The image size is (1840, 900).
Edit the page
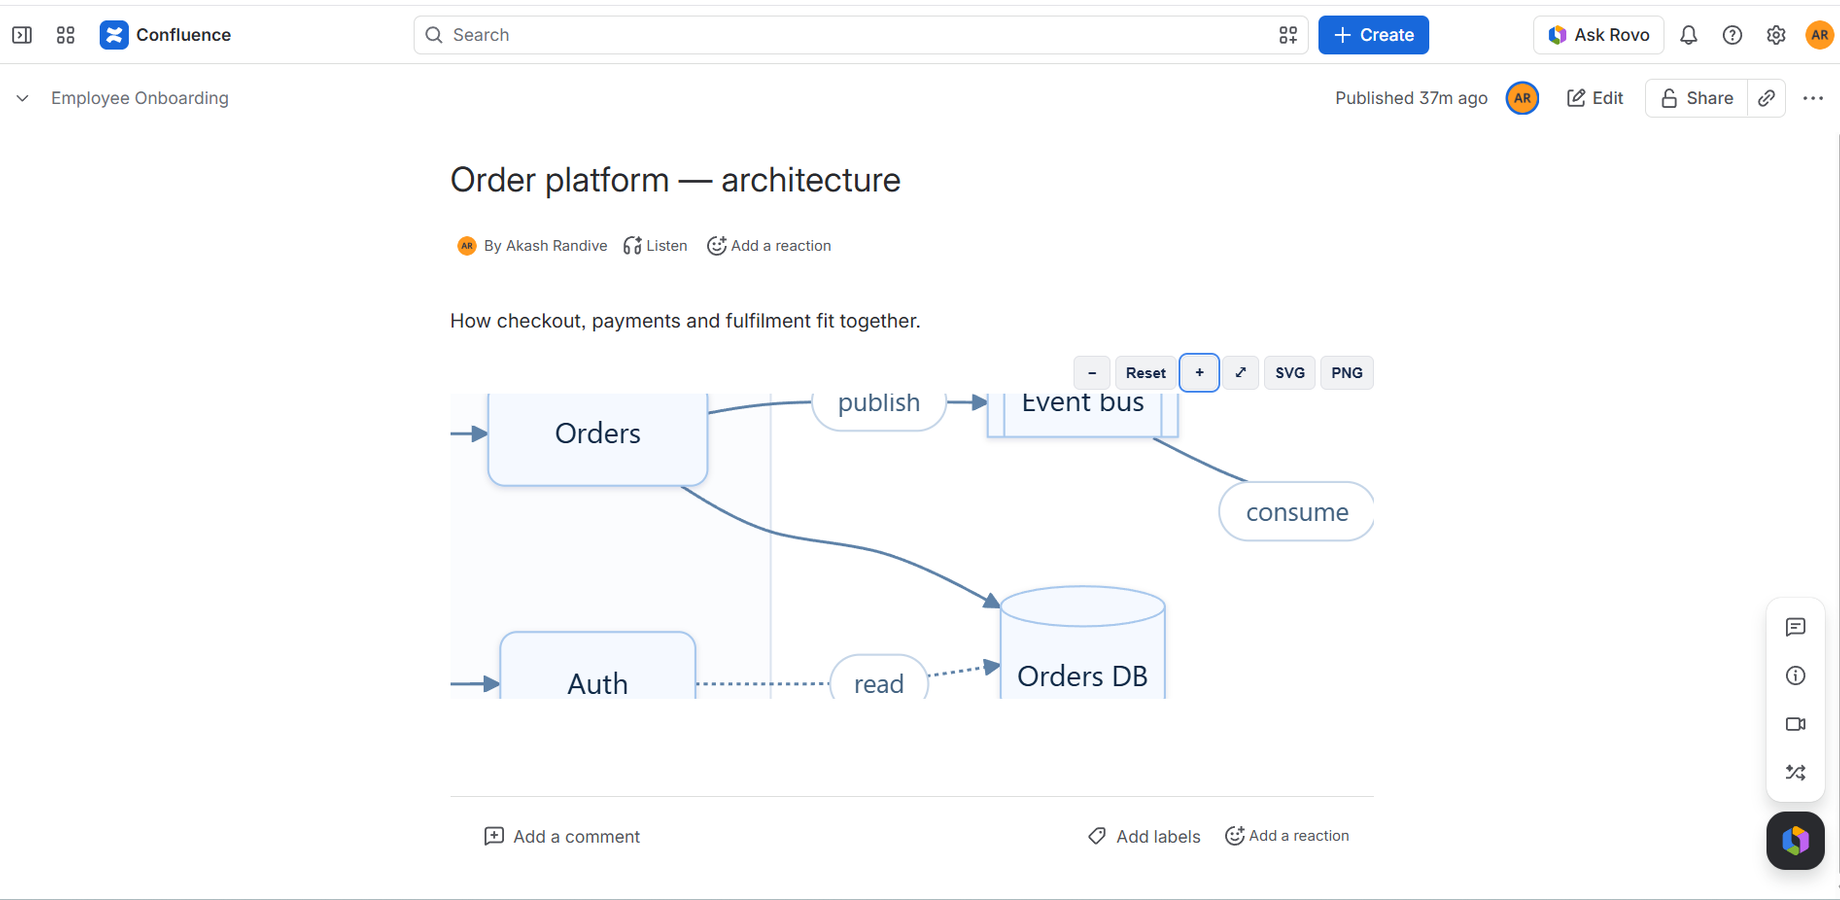(x=1595, y=98)
